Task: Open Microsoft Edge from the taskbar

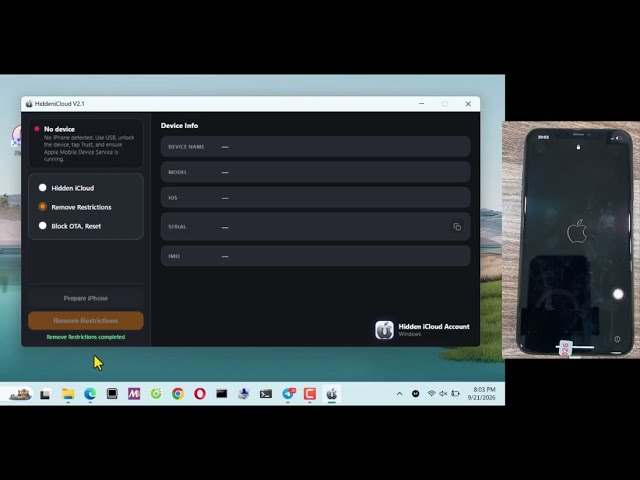Action: pyautogui.click(x=90, y=393)
